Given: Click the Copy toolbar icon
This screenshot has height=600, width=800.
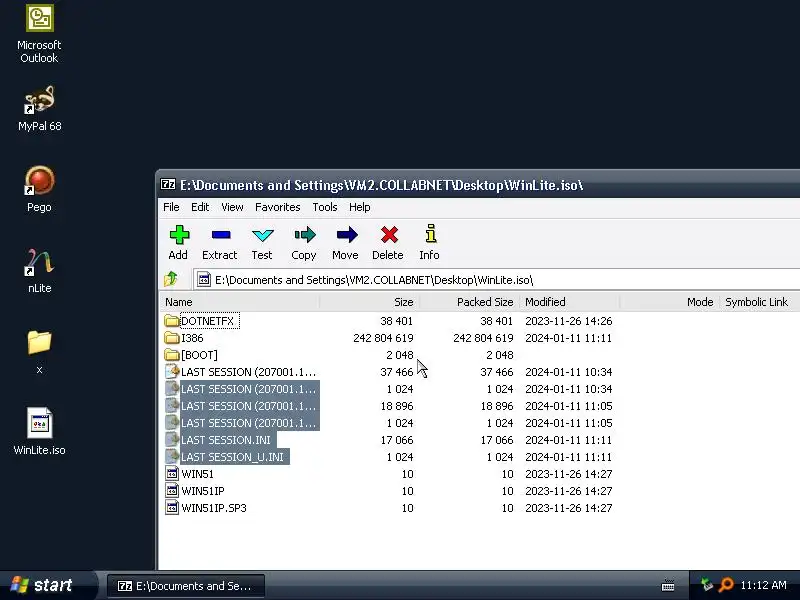Looking at the screenshot, I should pyautogui.click(x=305, y=235).
